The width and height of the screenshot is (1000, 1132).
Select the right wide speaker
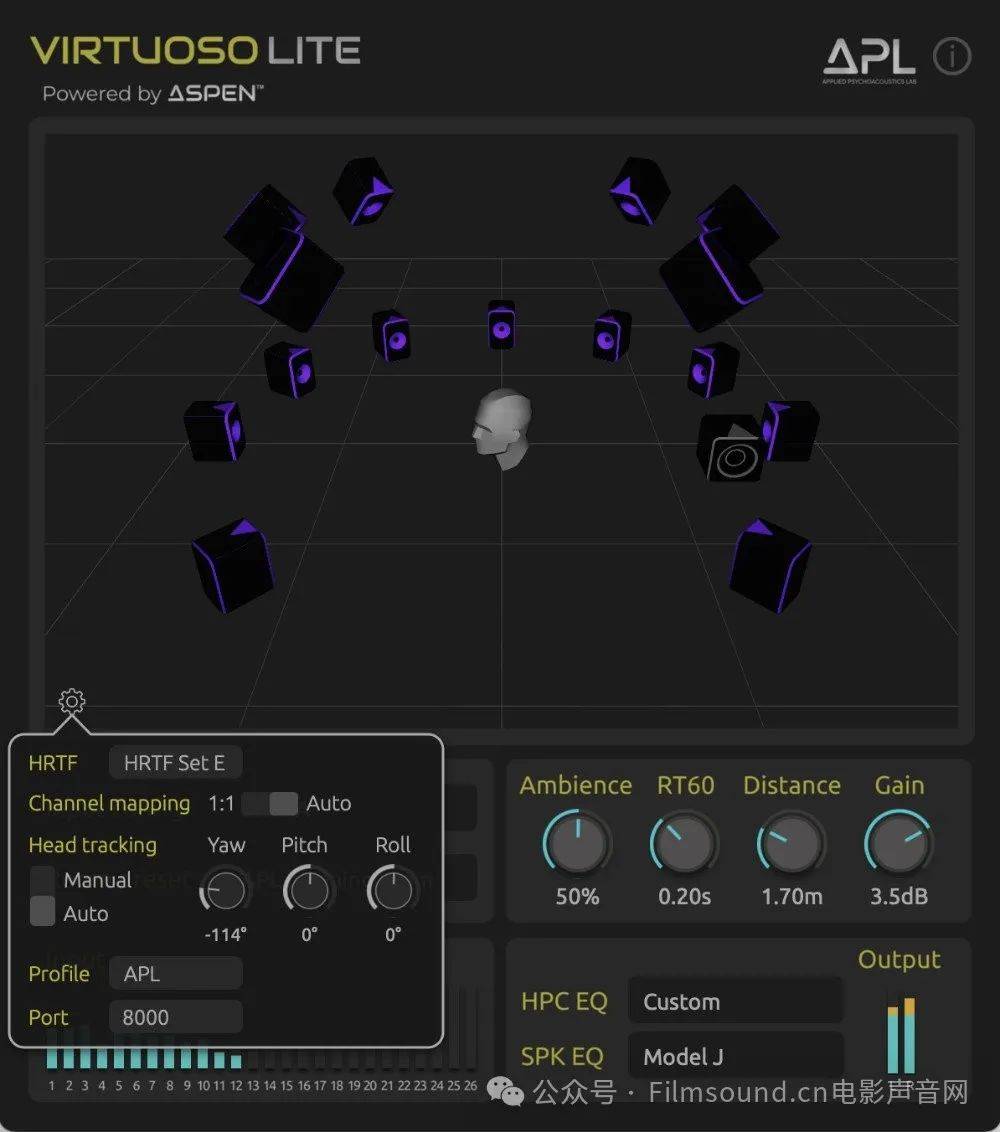tap(713, 370)
